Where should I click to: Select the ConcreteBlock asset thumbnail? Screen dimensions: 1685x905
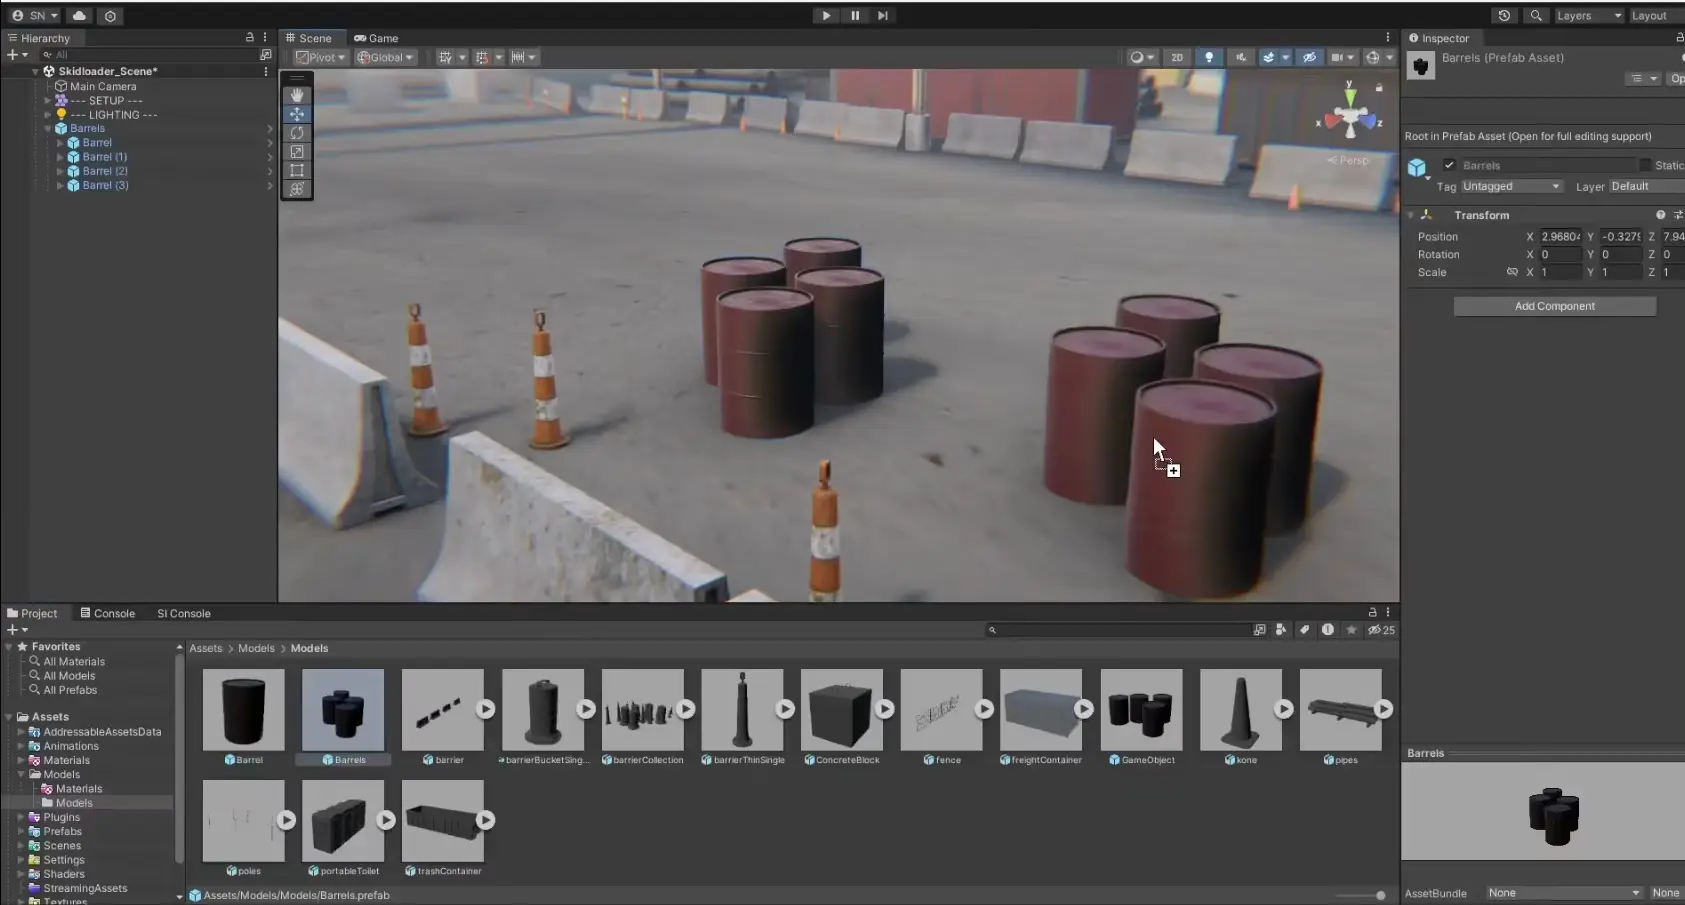click(841, 710)
